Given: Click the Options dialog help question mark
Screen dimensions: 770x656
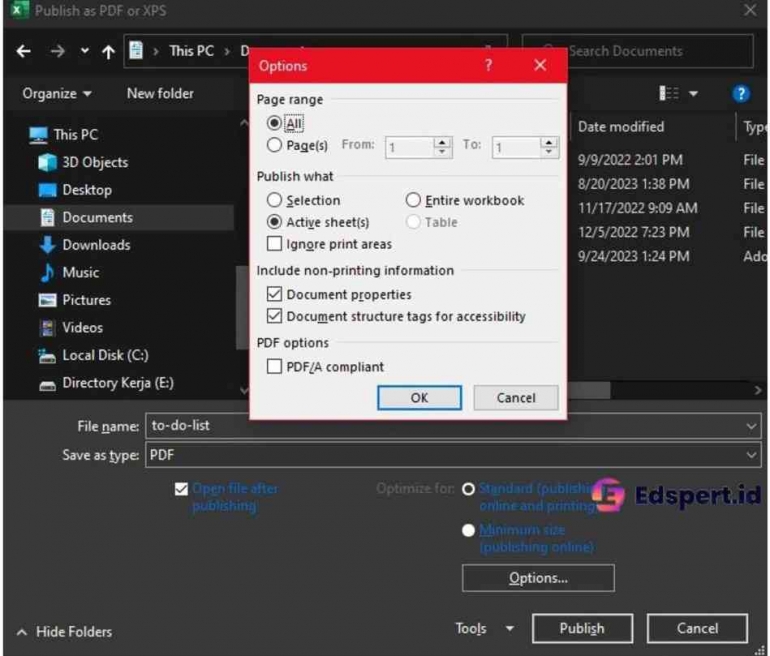Looking at the screenshot, I should click(488, 65).
